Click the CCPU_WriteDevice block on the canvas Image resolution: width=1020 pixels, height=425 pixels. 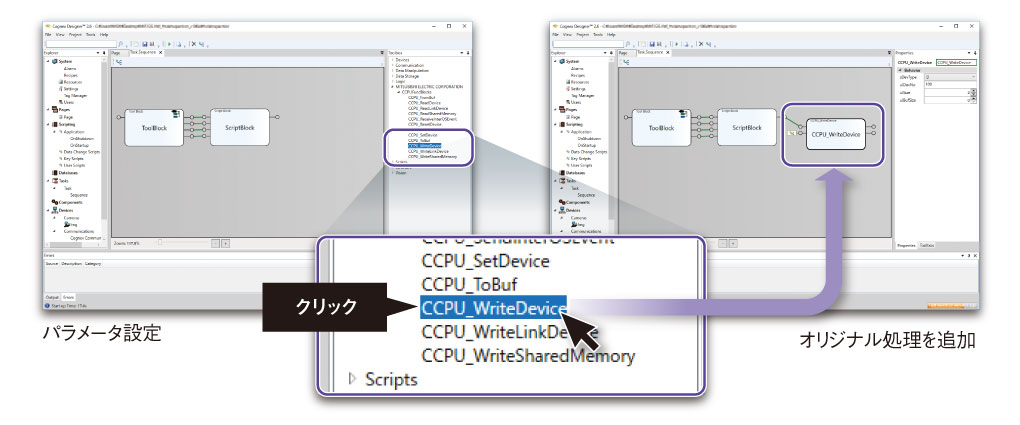tap(835, 133)
